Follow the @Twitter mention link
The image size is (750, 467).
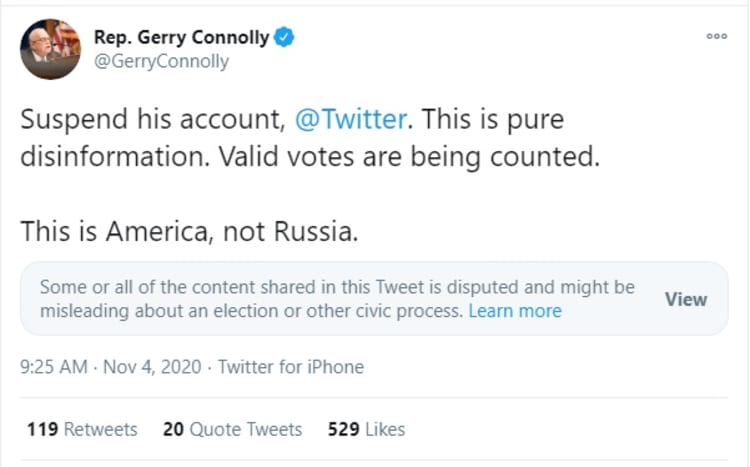tap(352, 120)
